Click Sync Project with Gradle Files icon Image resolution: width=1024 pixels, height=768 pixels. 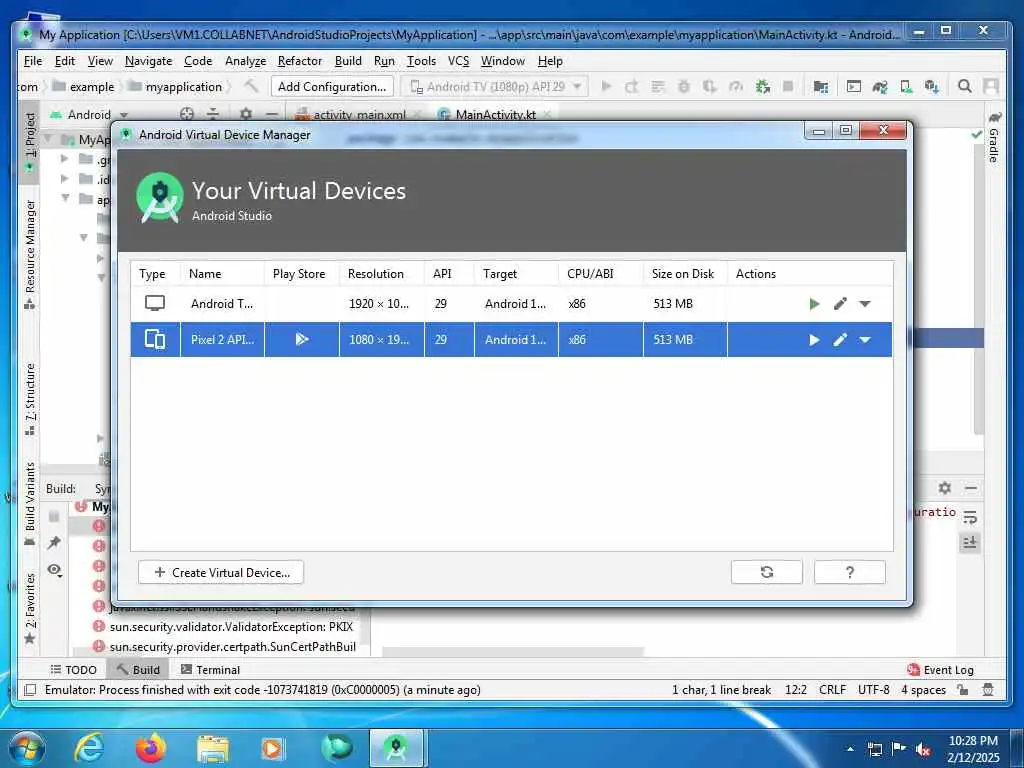880,86
